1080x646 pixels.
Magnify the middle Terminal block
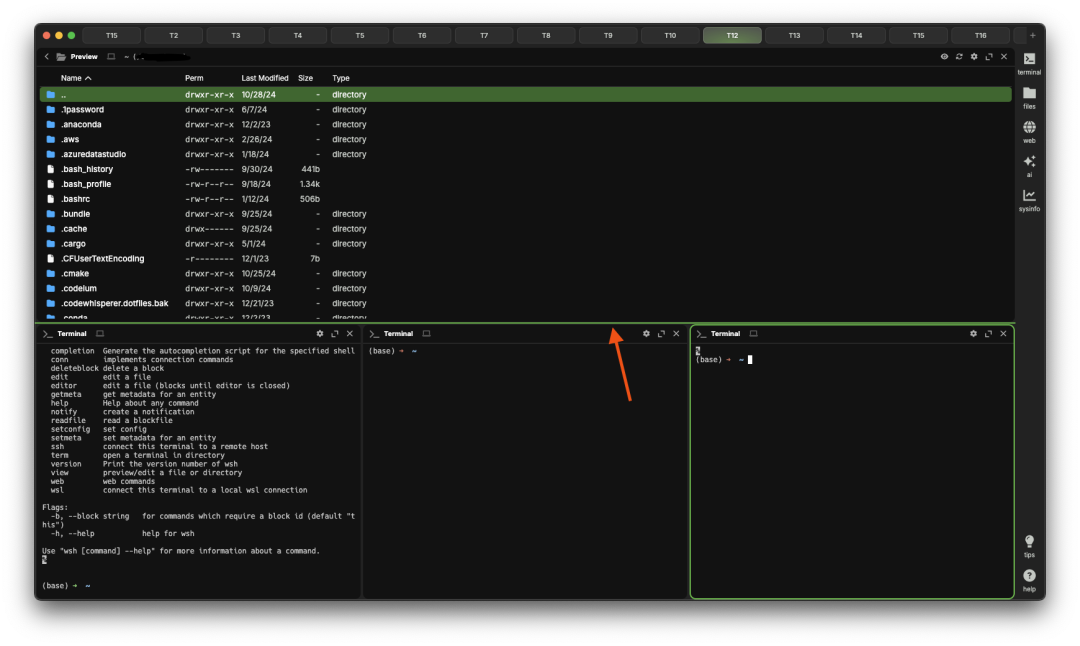661,333
